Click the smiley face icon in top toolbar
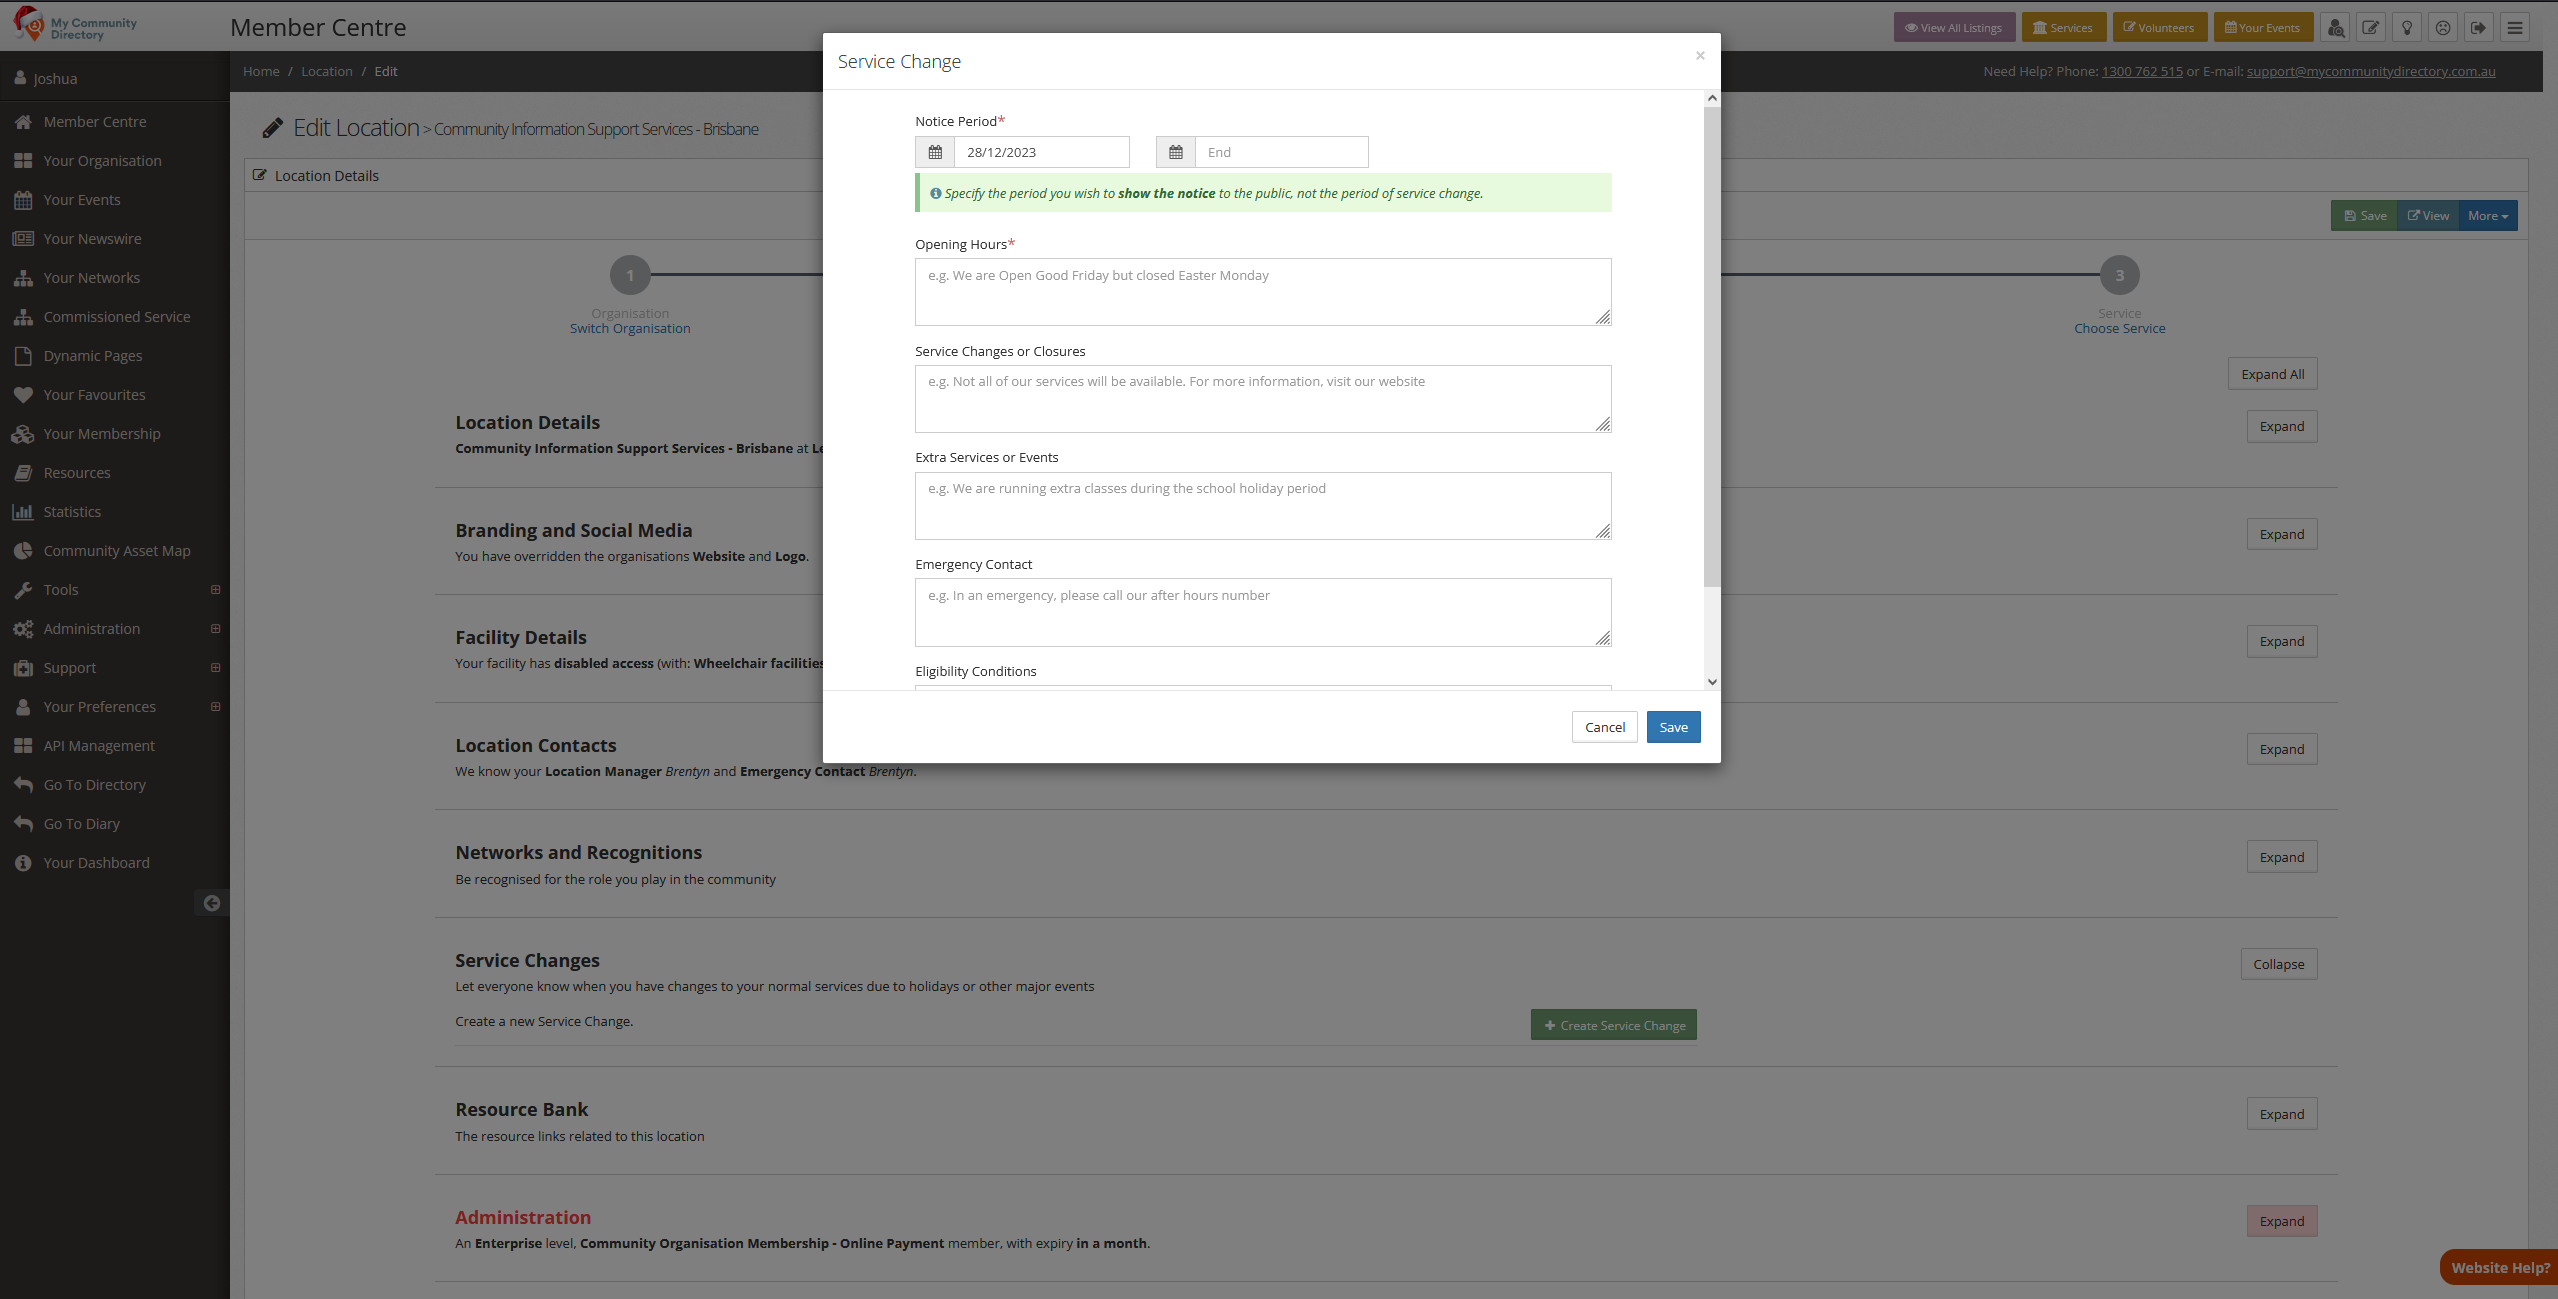This screenshot has width=2558, height=1299. tap(2443, 28)
